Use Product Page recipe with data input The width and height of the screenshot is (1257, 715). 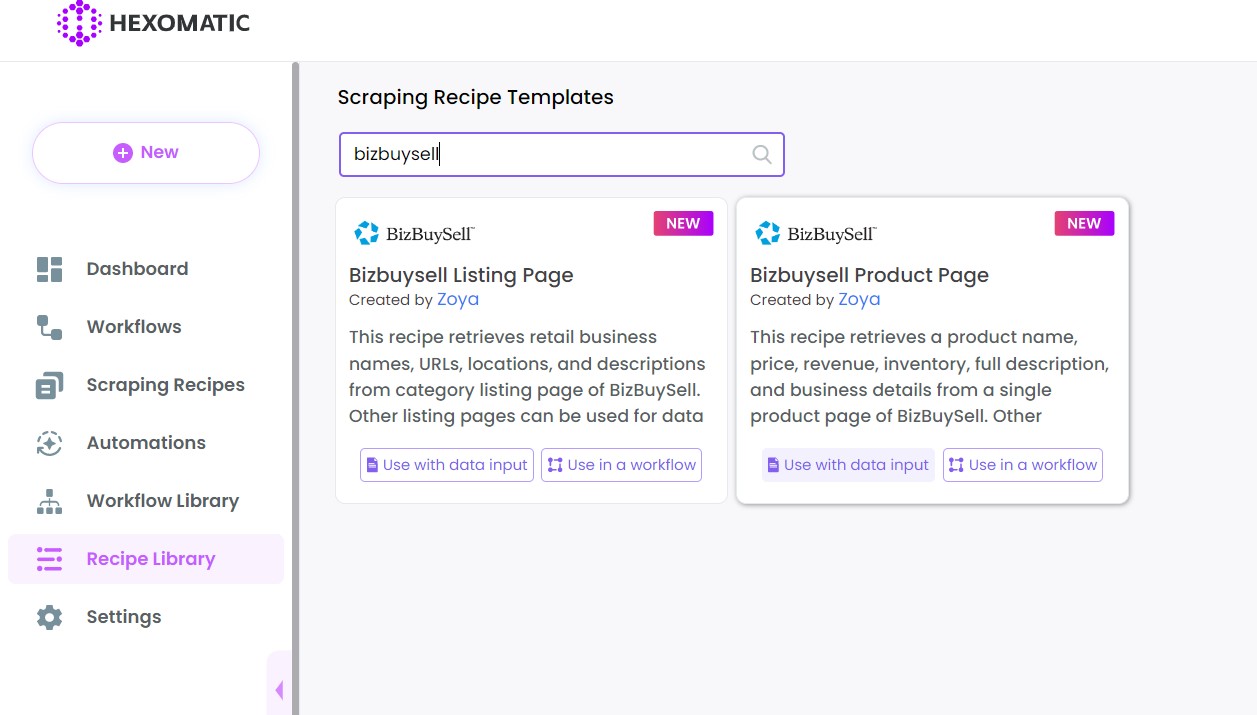click(848, 465)
